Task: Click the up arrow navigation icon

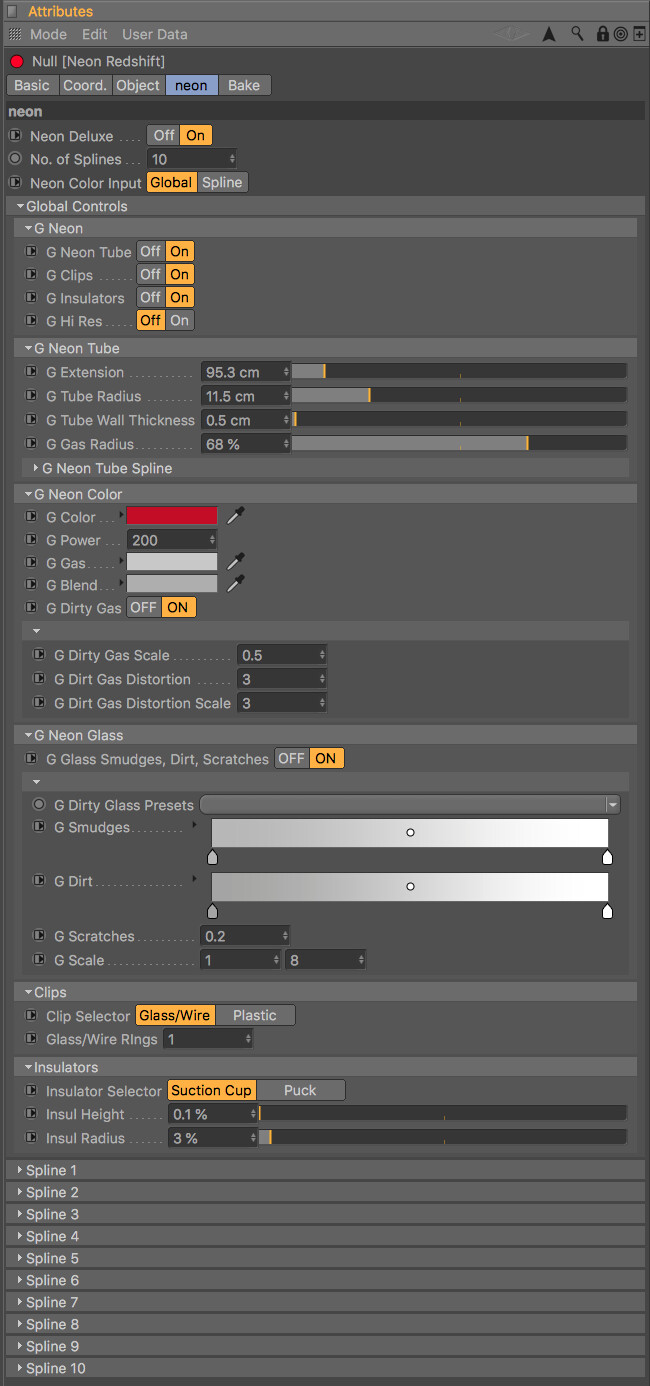Action: coord(549,34)
